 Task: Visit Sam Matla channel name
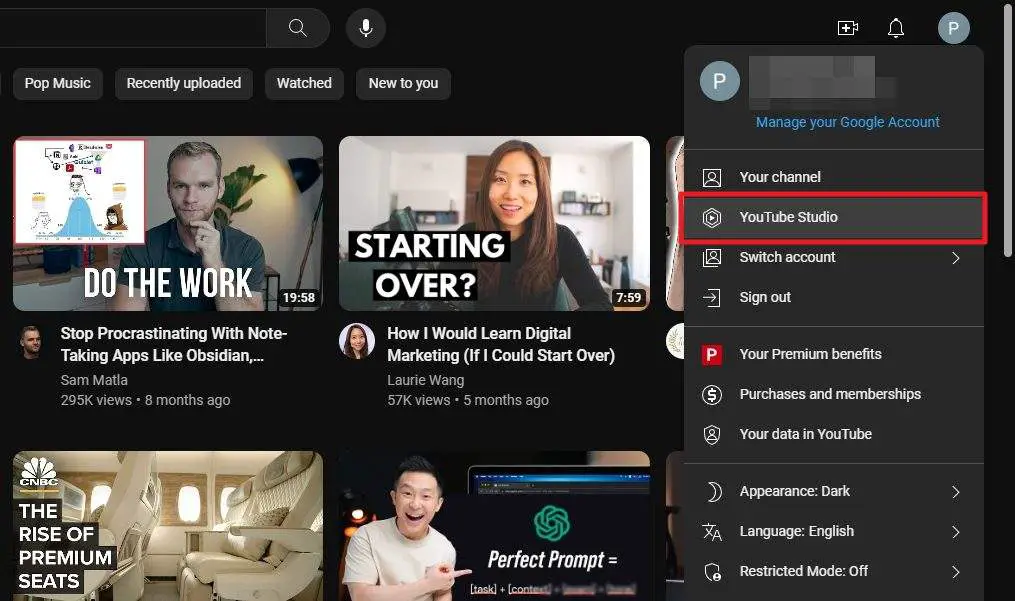pyautogui.click(x=94, y=380)
